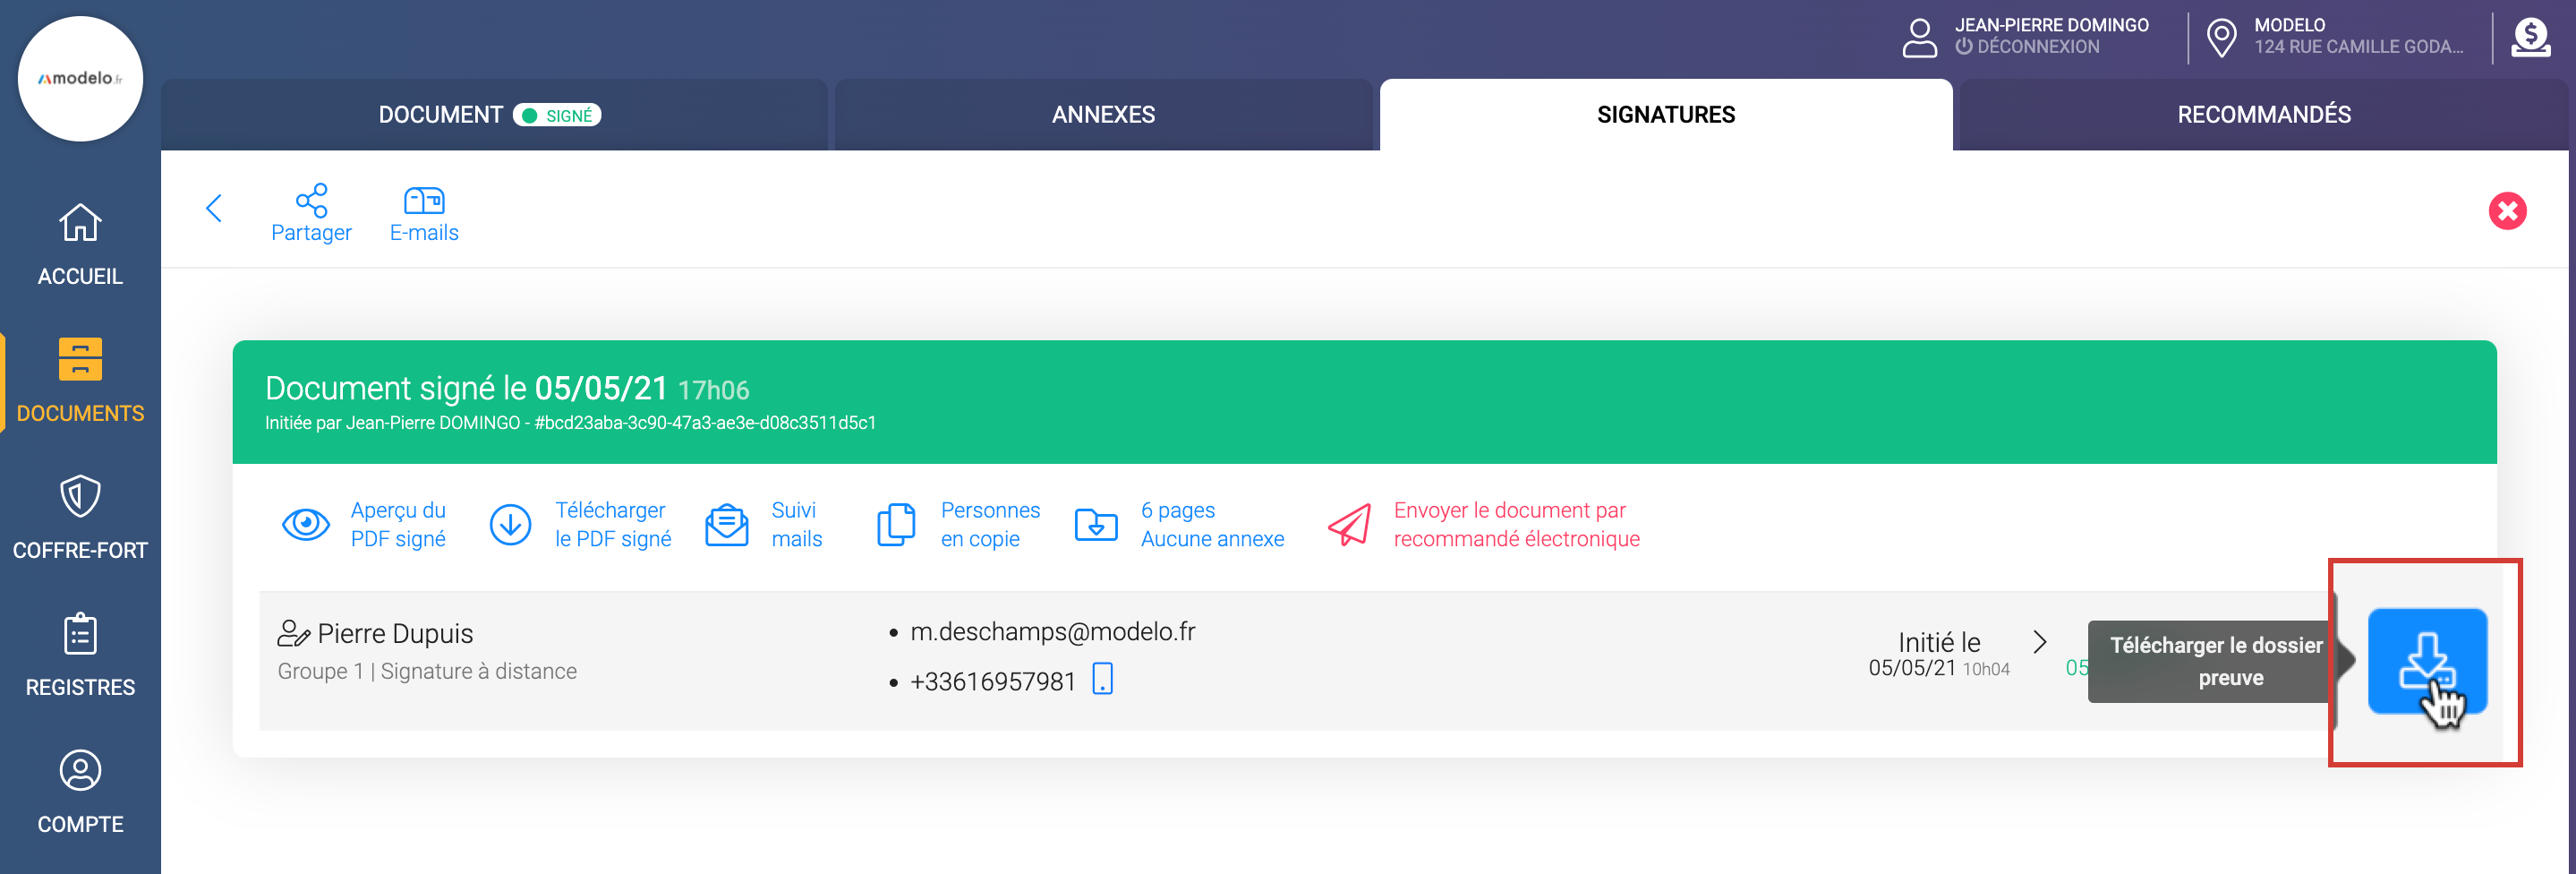The image size is (2576, 874).
Task: Click Personnes en copie icon
Action: [x=895, y=524]
